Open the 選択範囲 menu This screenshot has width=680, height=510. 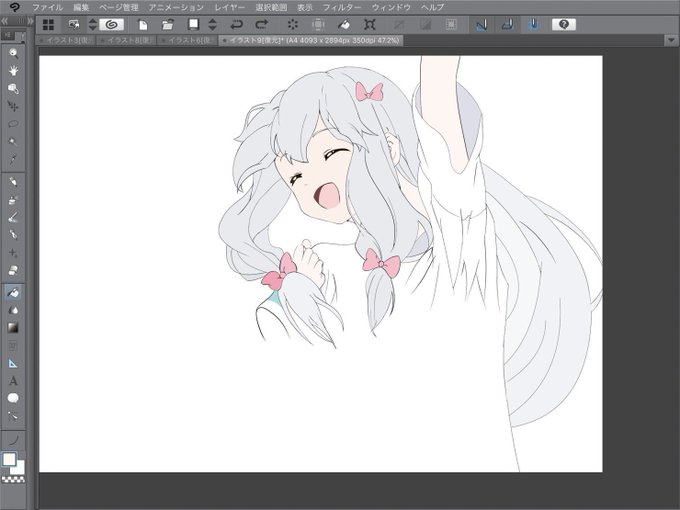click(x=271, y=7)
